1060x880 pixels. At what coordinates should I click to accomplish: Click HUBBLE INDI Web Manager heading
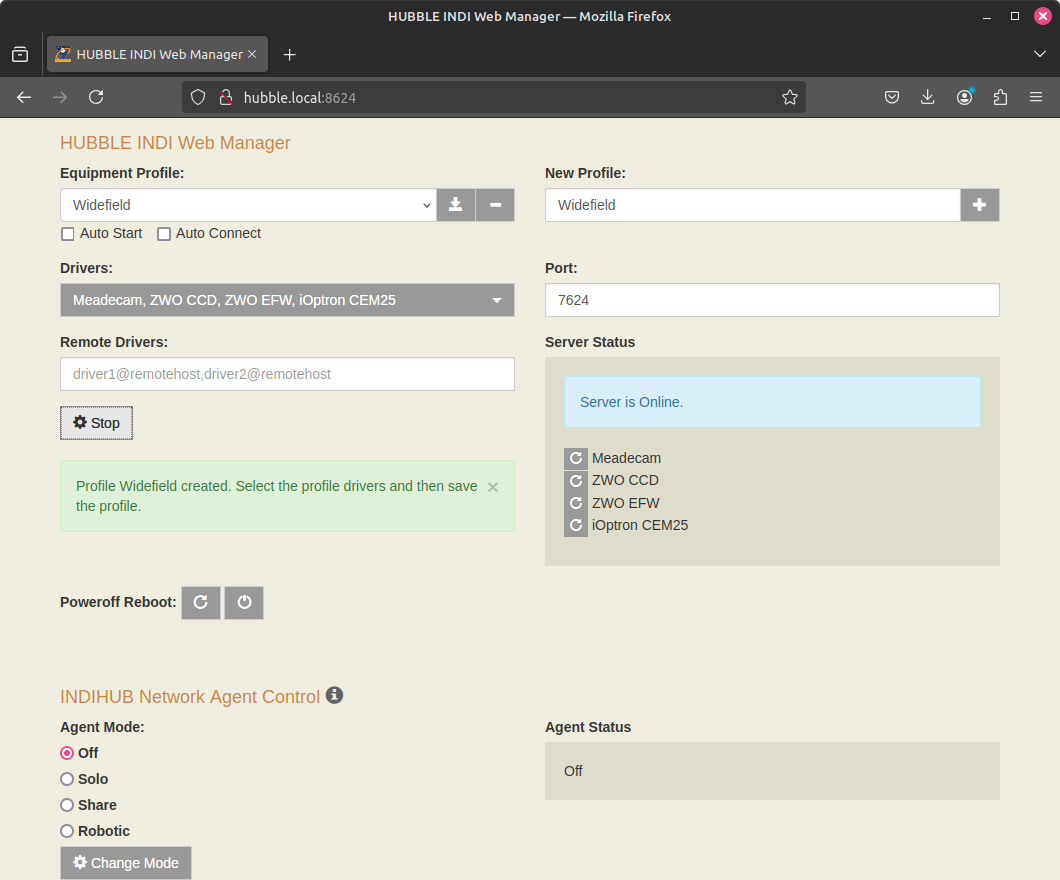pos(175,143)
